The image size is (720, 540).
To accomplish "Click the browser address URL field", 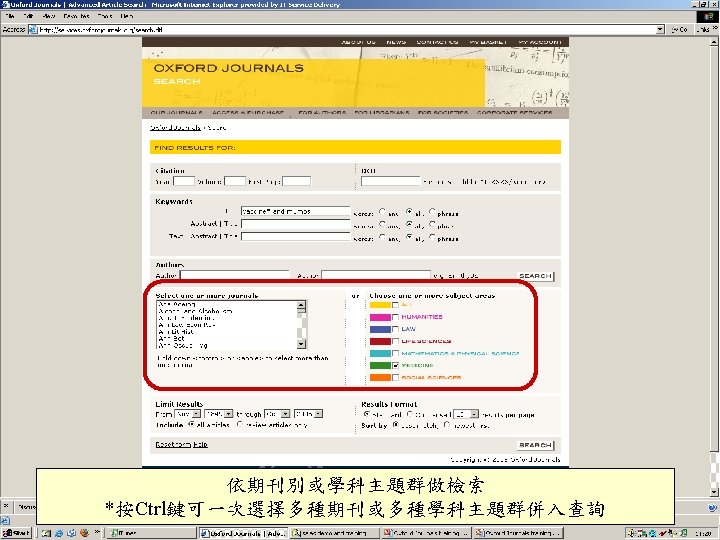I will 347,29.
